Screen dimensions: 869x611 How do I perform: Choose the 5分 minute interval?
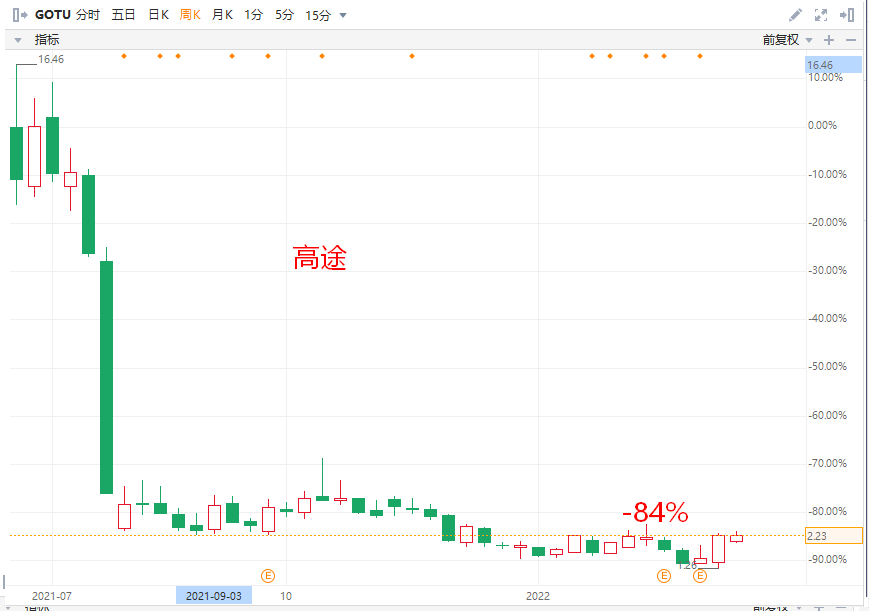click(285, 15)
